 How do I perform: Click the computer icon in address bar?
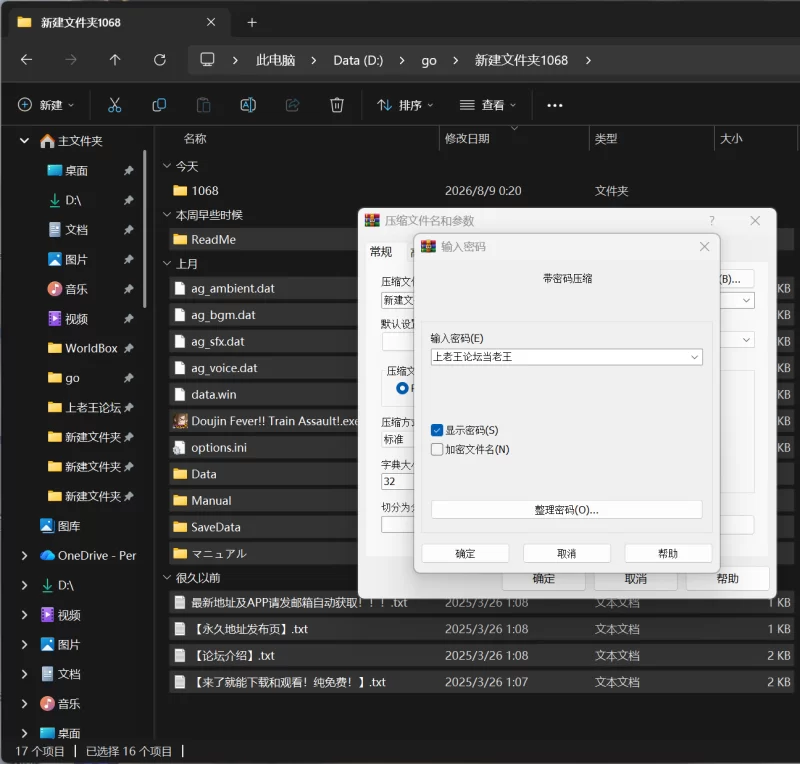point(207,60)
